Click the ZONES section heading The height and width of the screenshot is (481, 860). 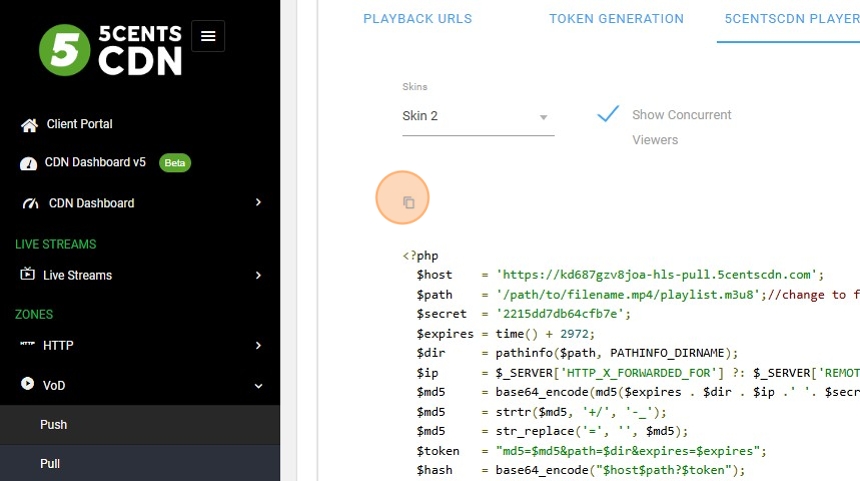[34, 315]
